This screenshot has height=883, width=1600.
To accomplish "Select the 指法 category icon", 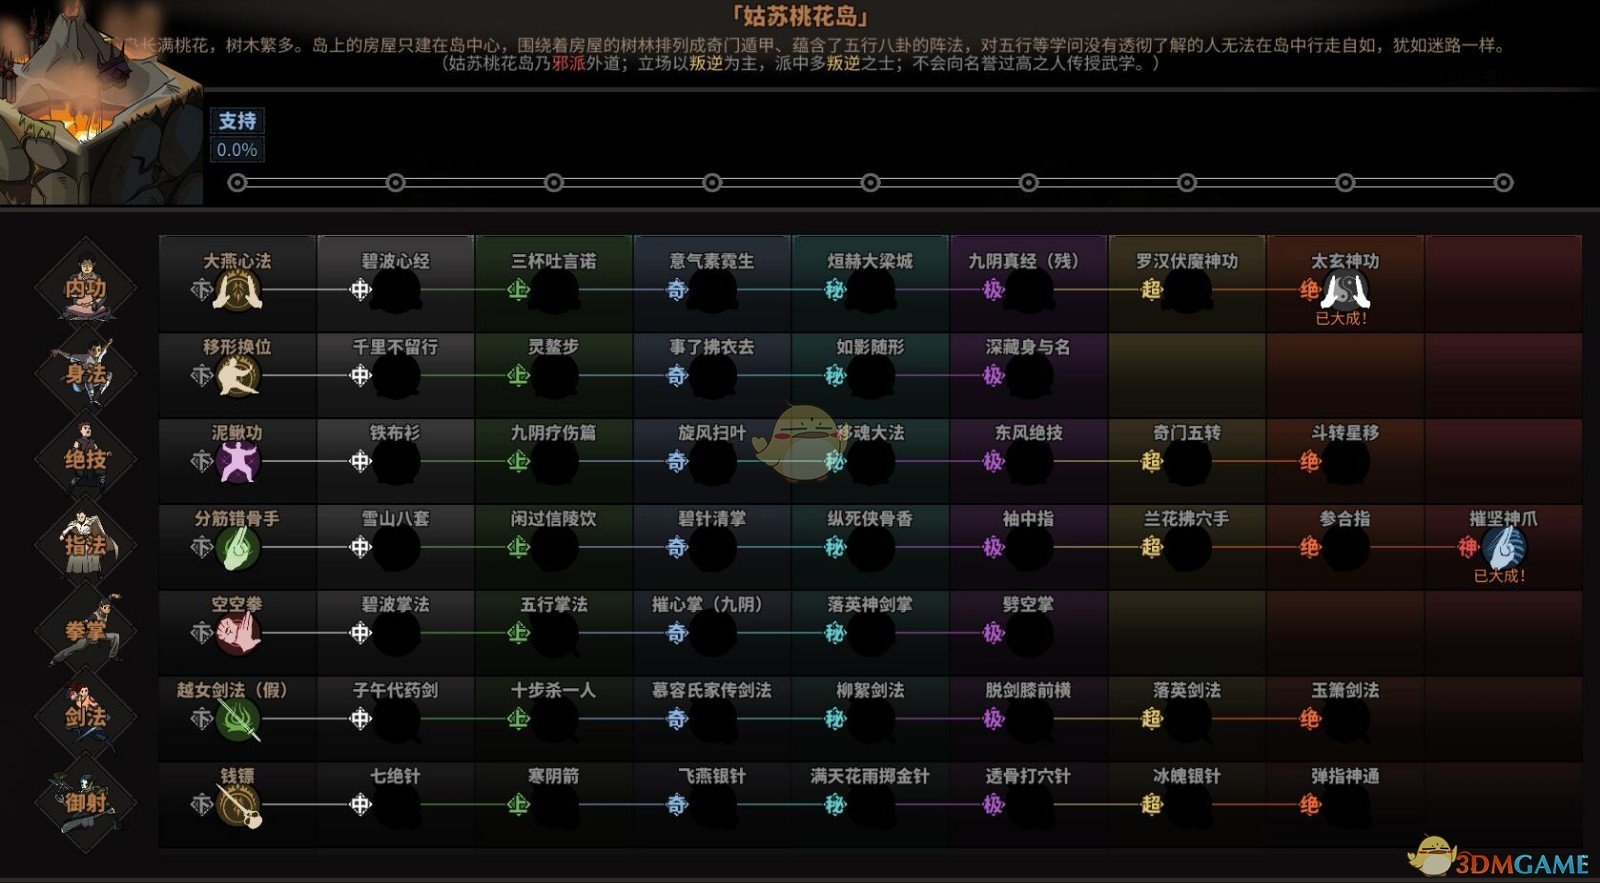I will pos(86,544).
